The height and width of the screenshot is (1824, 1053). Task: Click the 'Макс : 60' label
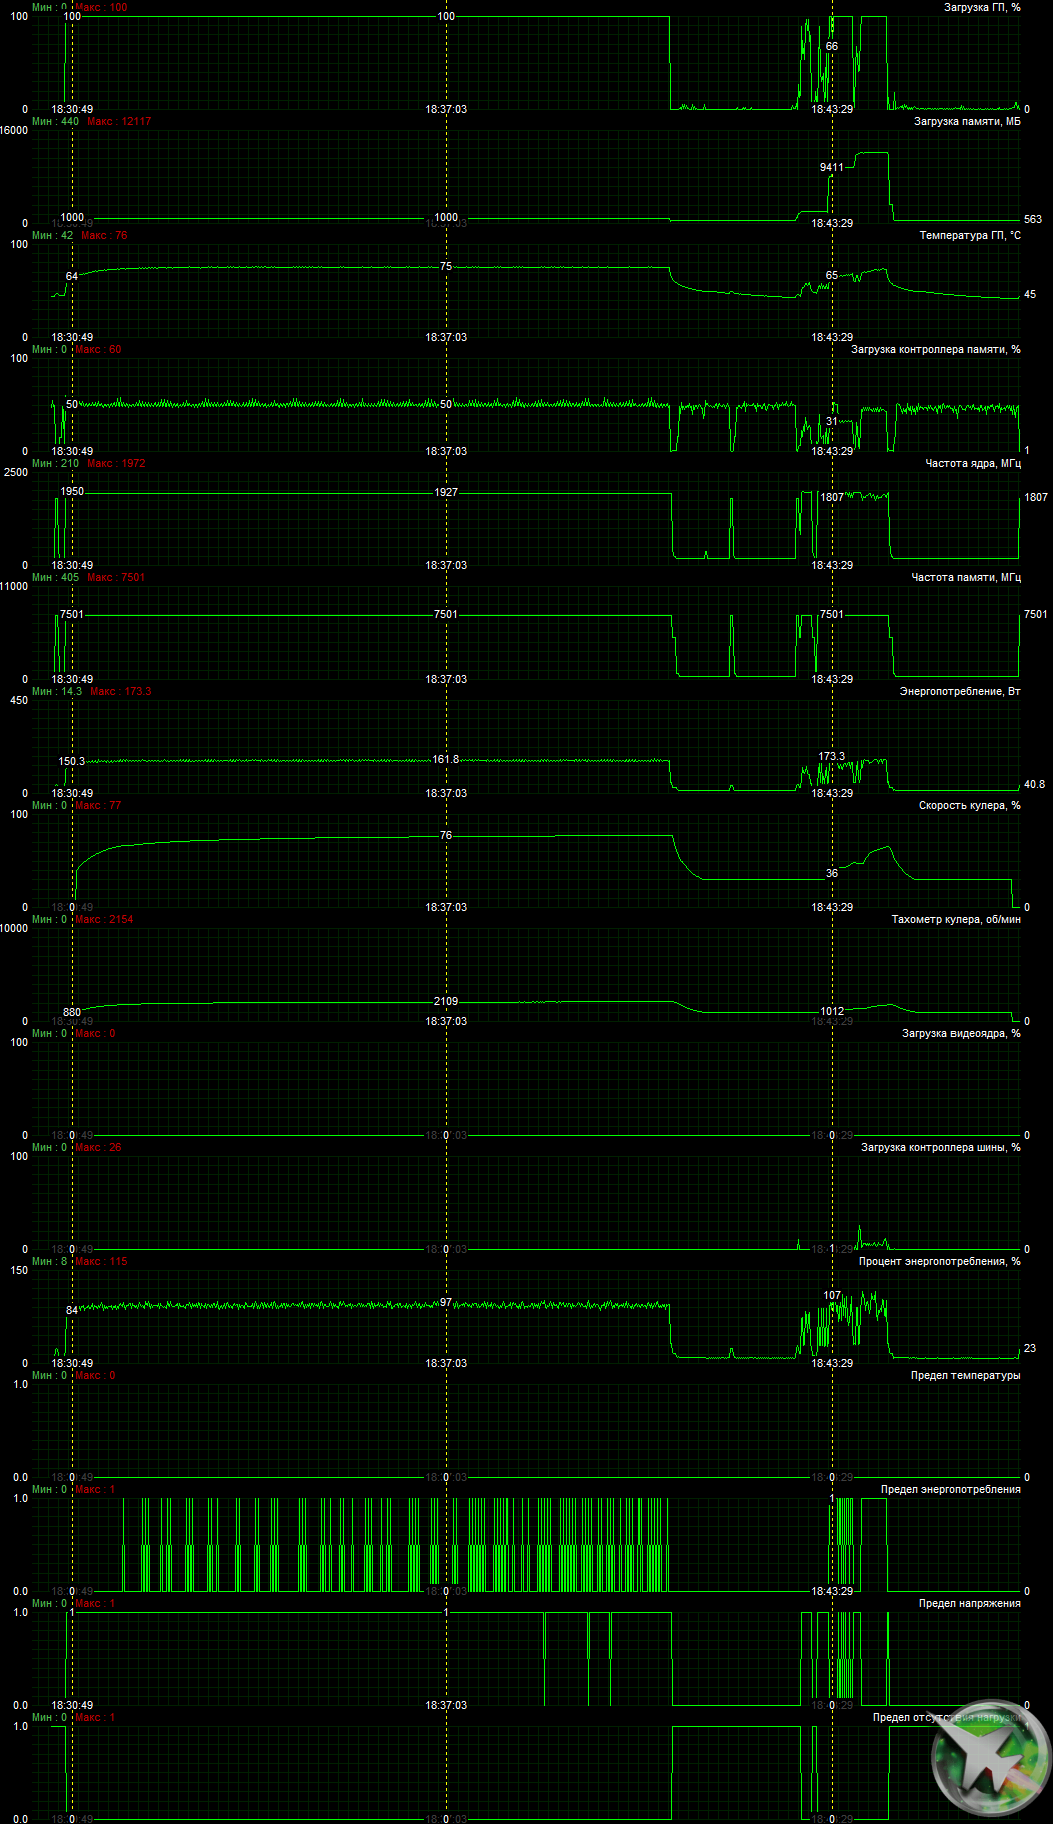[98, 349]
